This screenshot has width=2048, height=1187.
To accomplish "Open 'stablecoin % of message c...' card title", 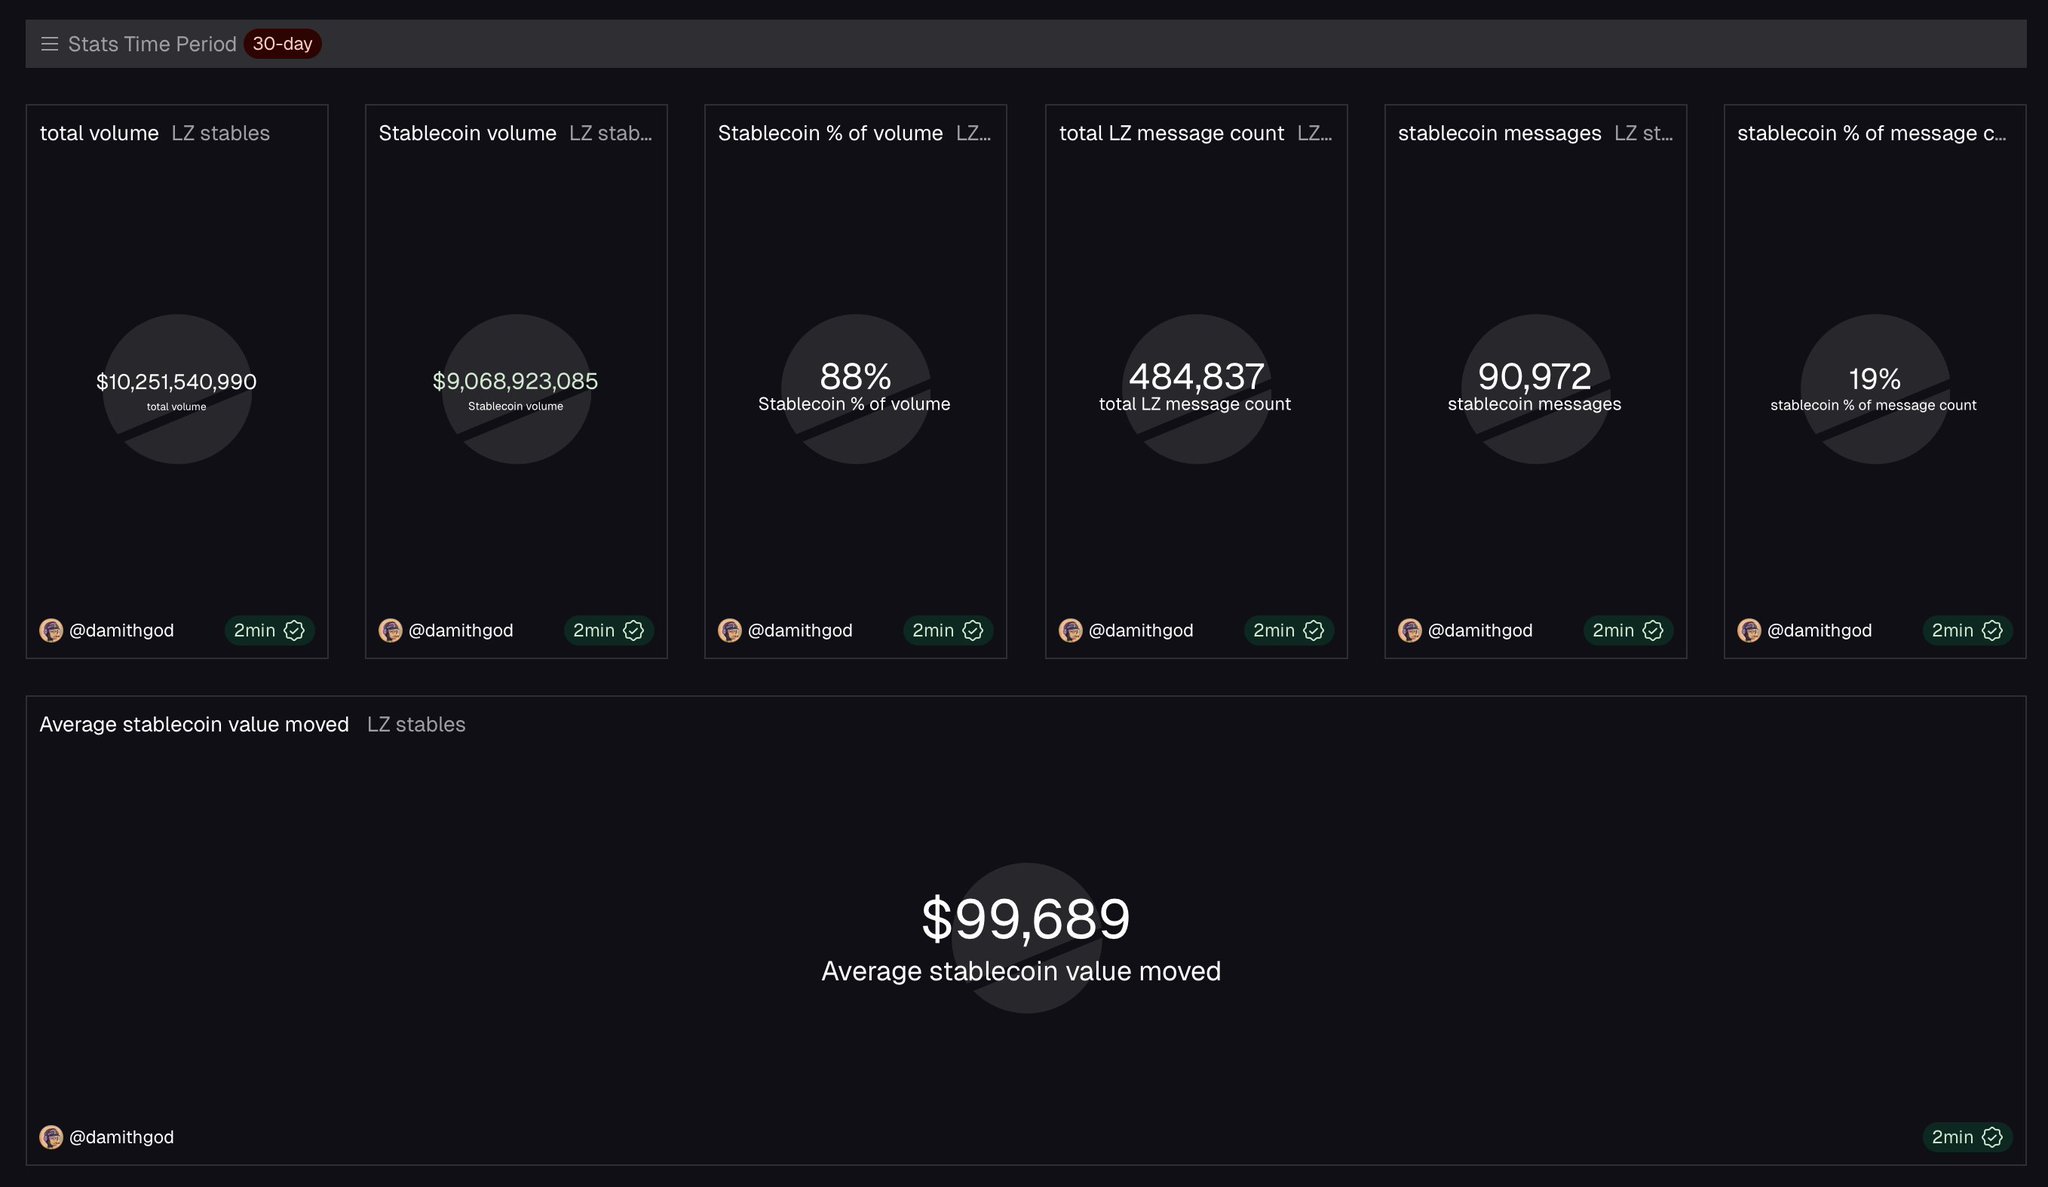I will 1871,133.
